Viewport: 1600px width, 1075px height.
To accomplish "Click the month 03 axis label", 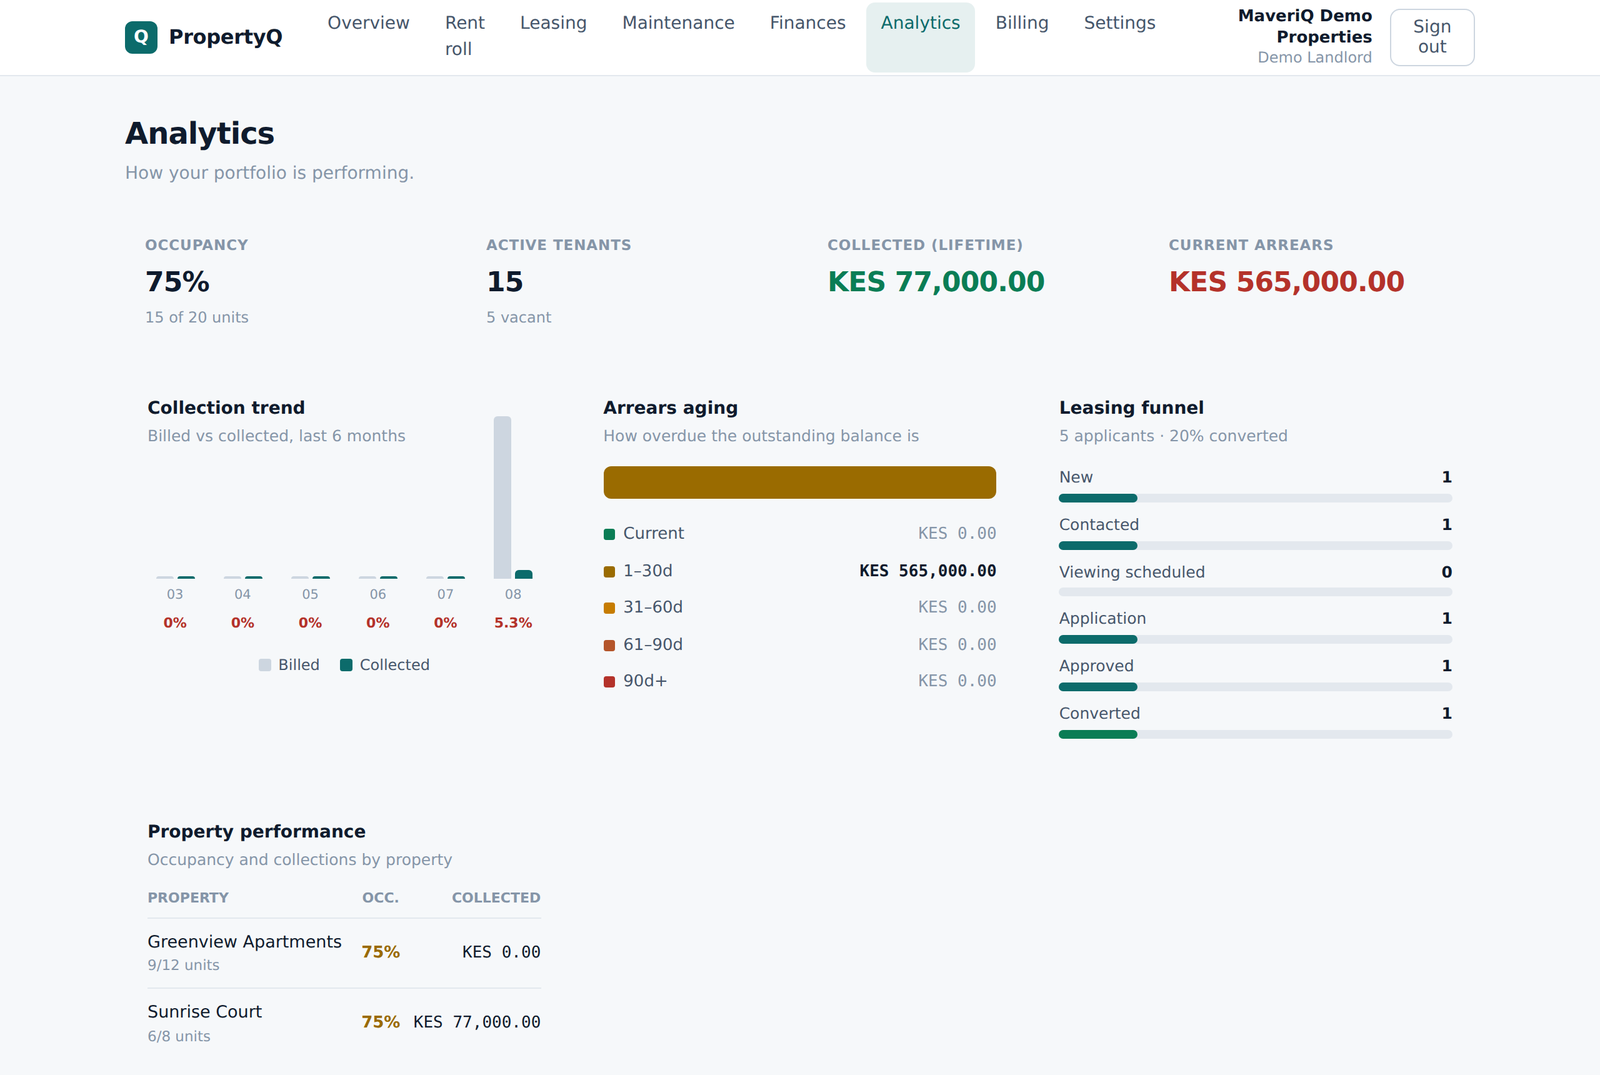I will click(x=175, y=594).
